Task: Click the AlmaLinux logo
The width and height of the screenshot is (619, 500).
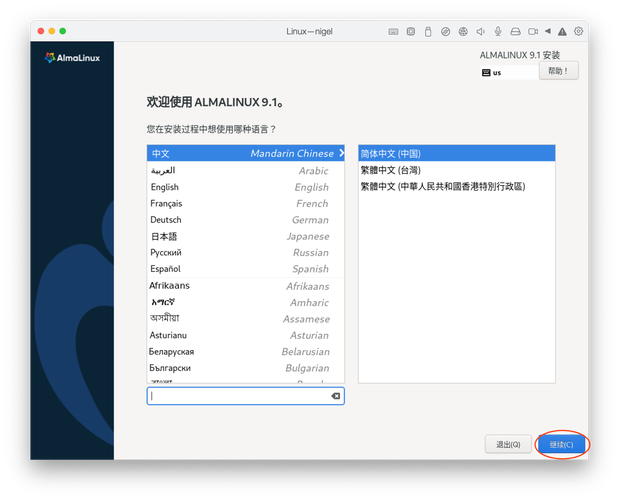Action: (x=72, y=58)
